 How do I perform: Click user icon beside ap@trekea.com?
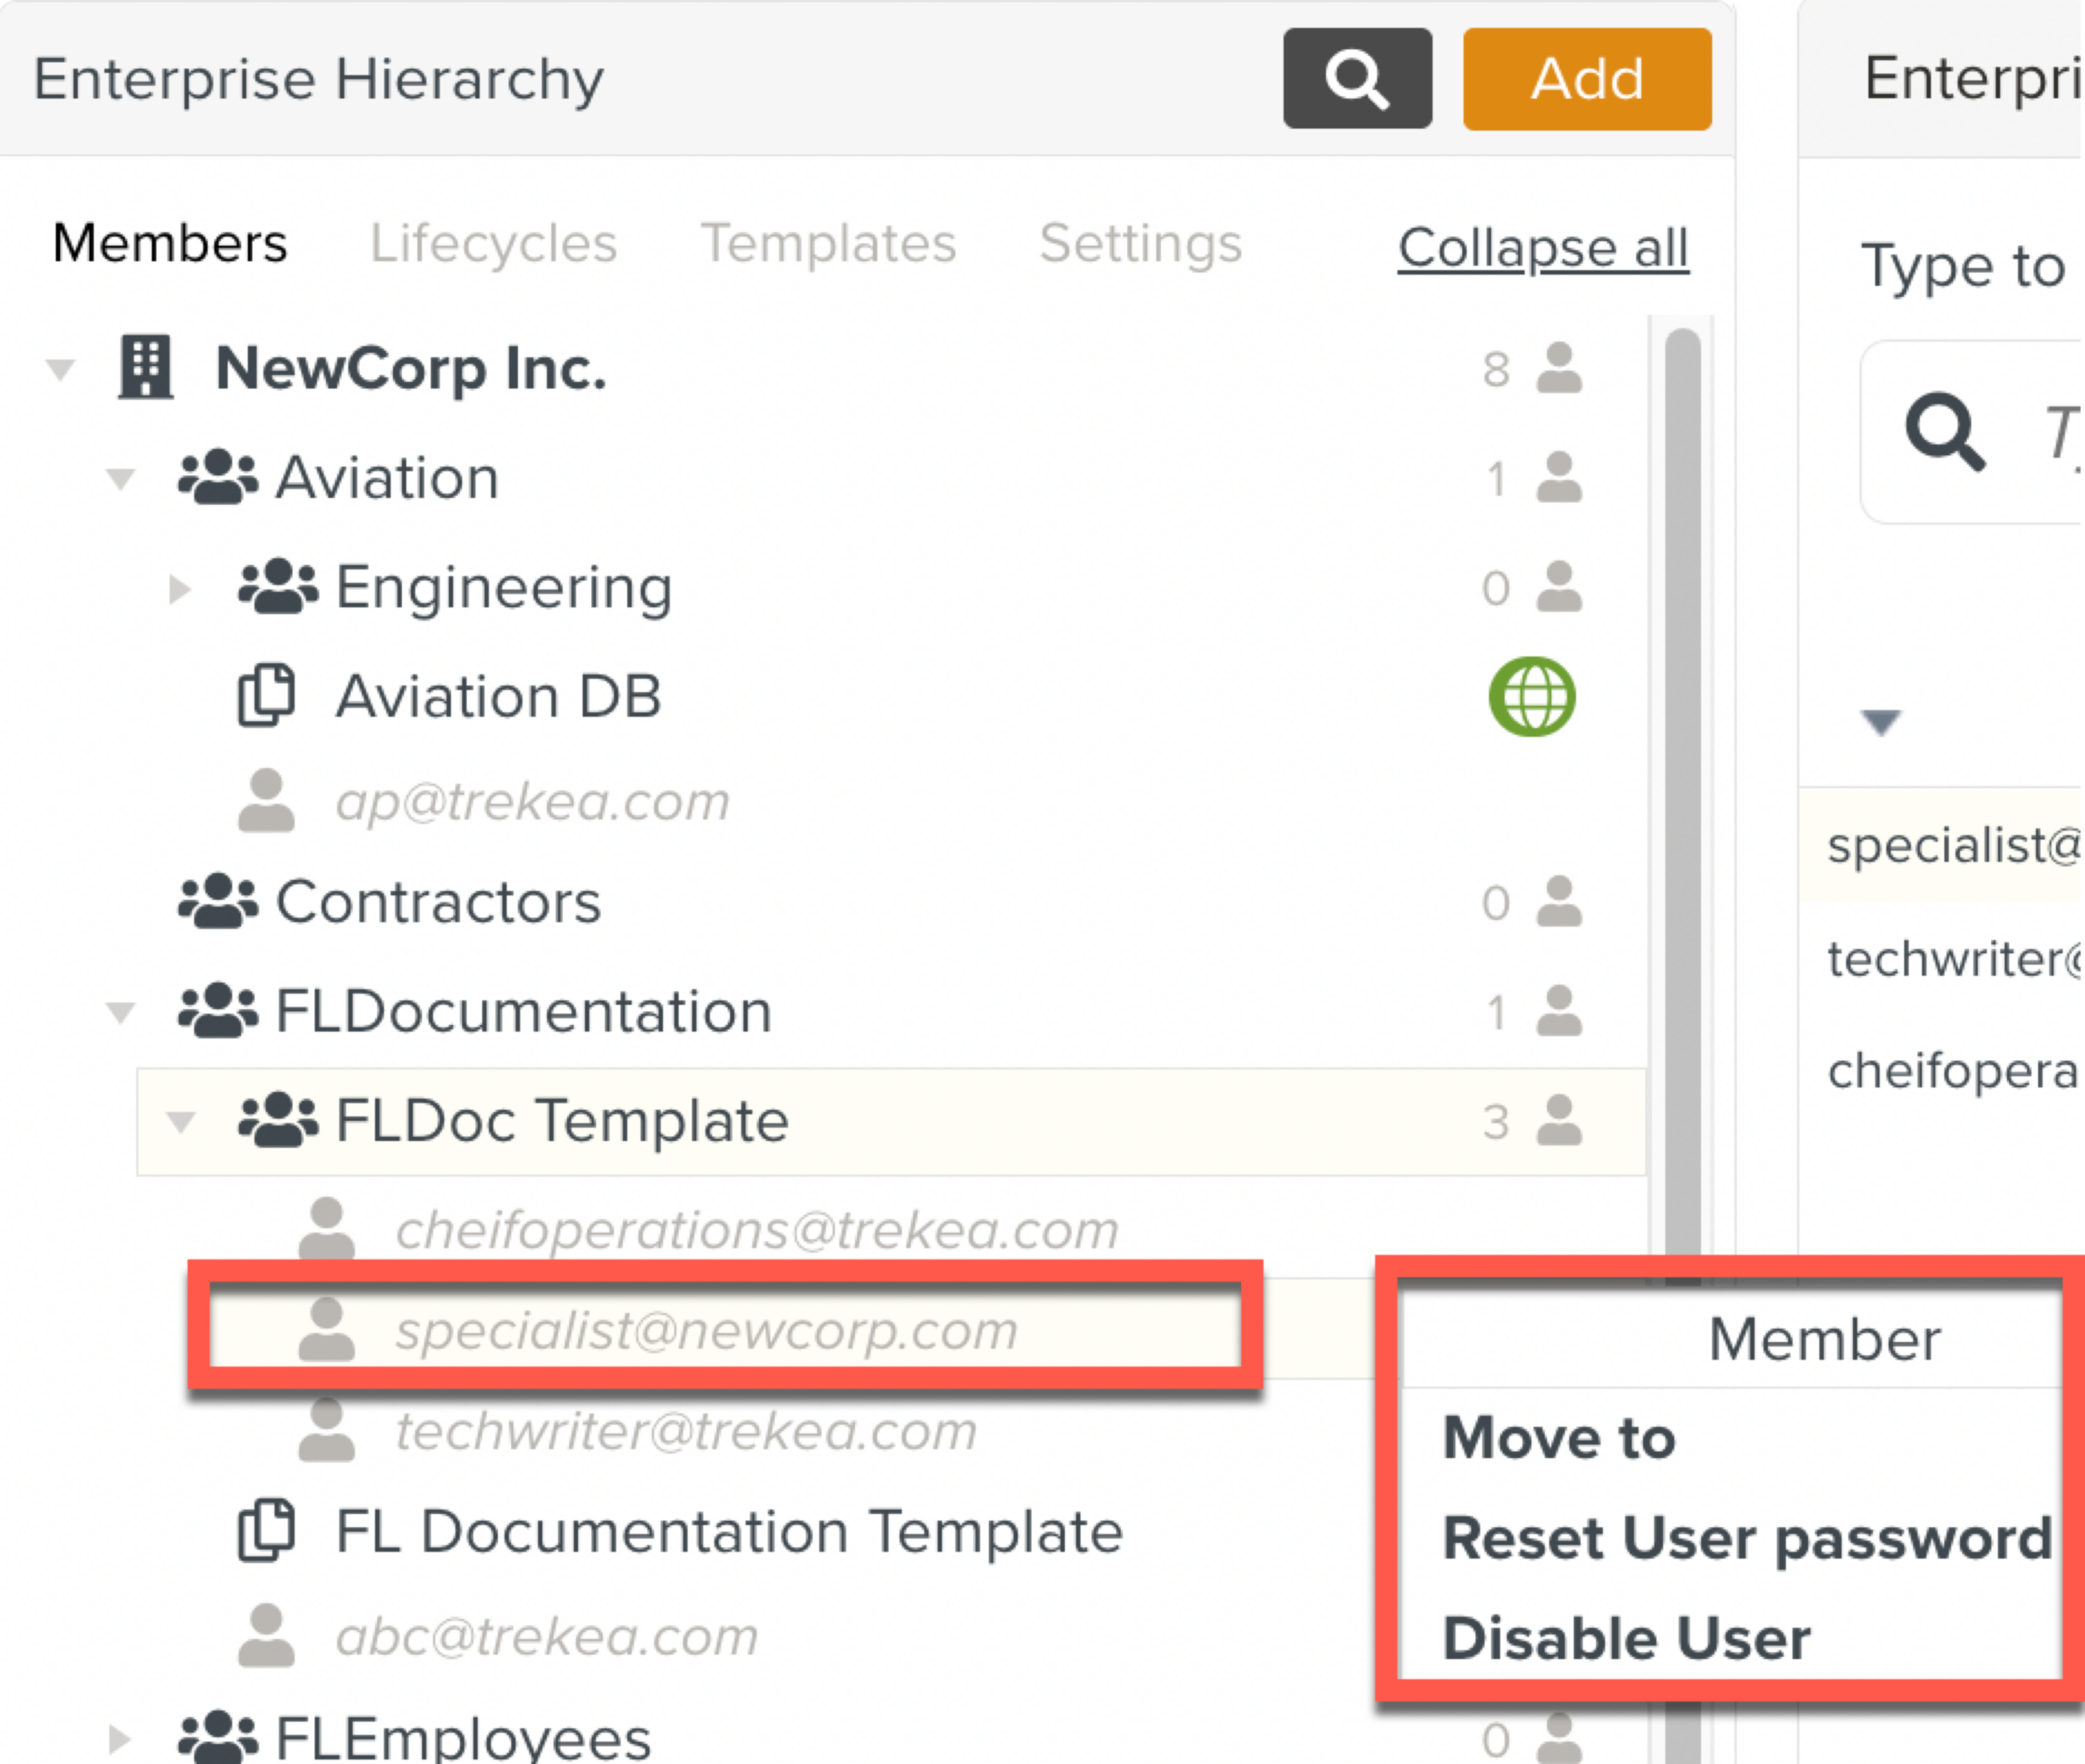click(266, 801)
